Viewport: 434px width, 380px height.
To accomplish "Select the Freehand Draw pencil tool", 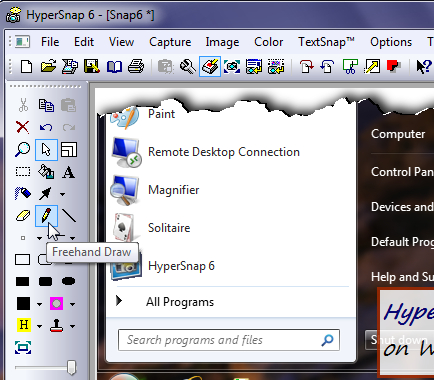I will pos(46,216).
